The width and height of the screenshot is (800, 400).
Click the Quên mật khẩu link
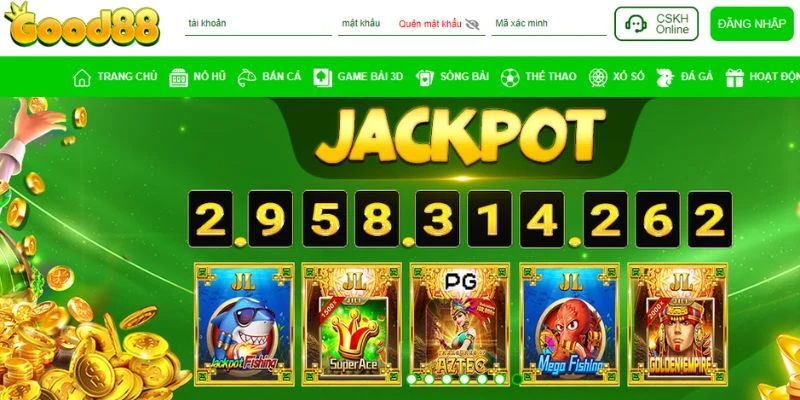pyautogui.click(x=430, y=23)
